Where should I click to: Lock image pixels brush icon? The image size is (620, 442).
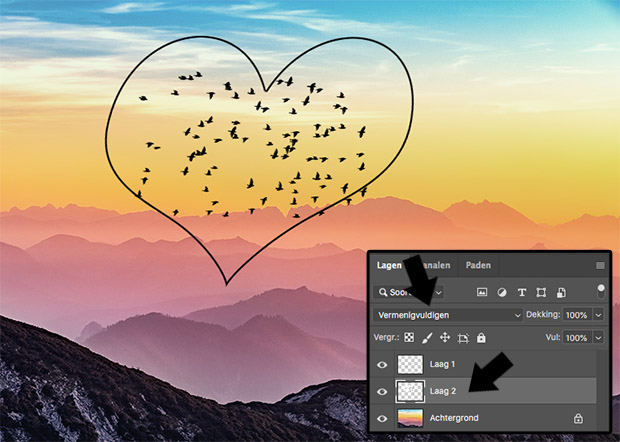click(x=427, y=338)
